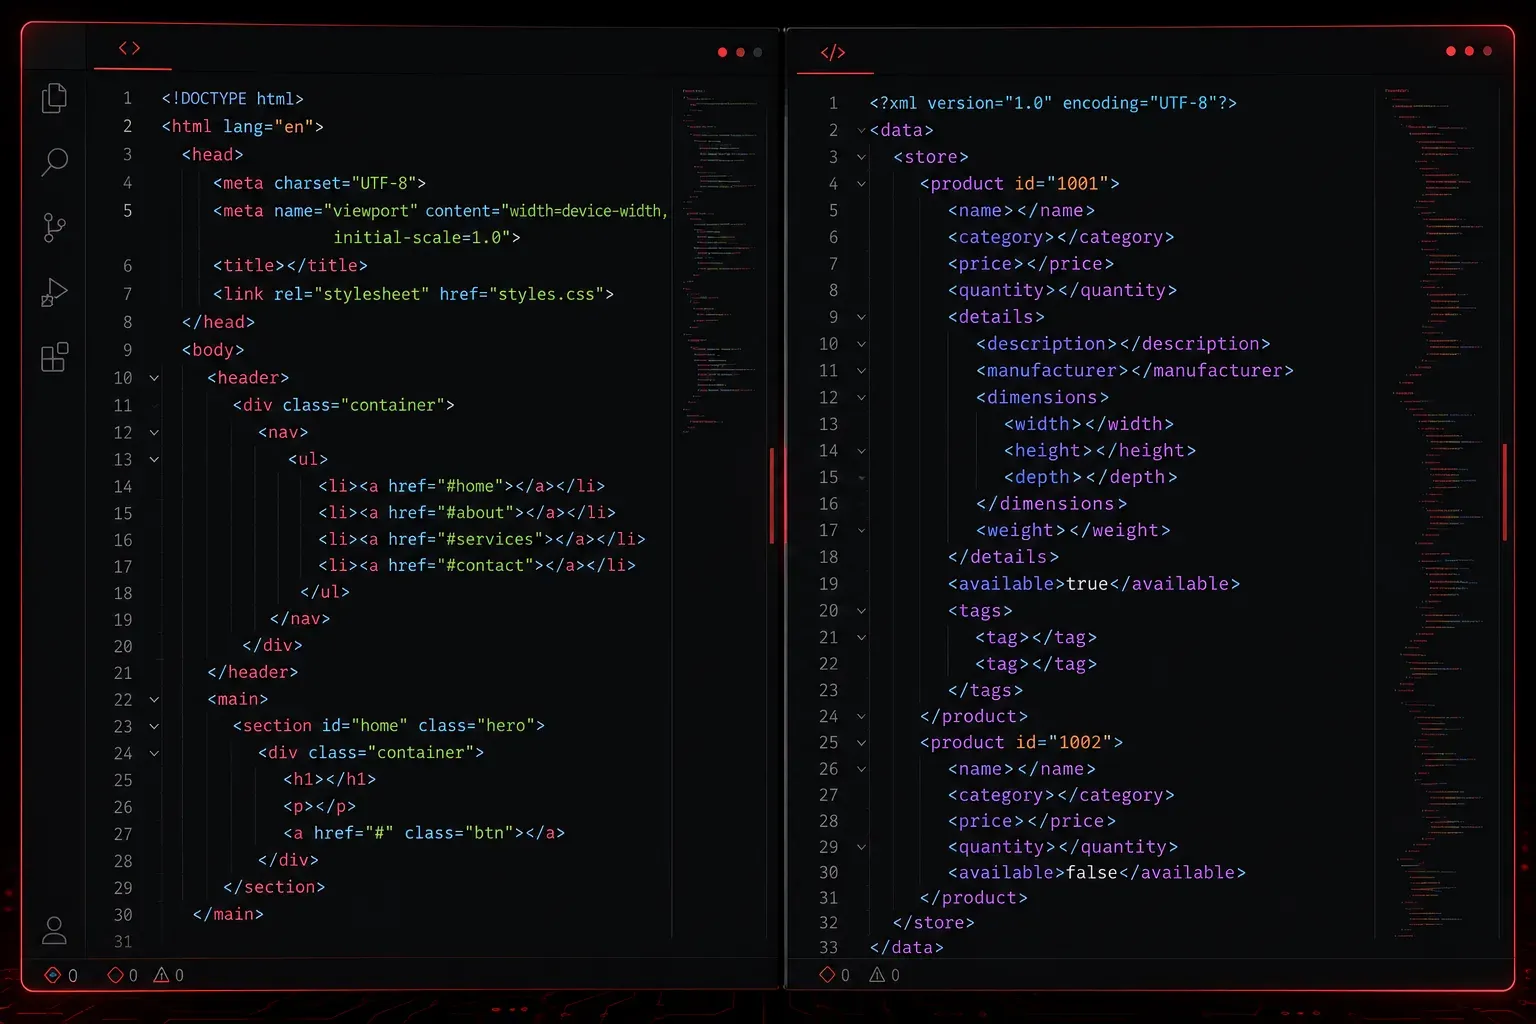
Task: Click the <?xml version="1.0" declaration line
Action: click(1053, 103)
